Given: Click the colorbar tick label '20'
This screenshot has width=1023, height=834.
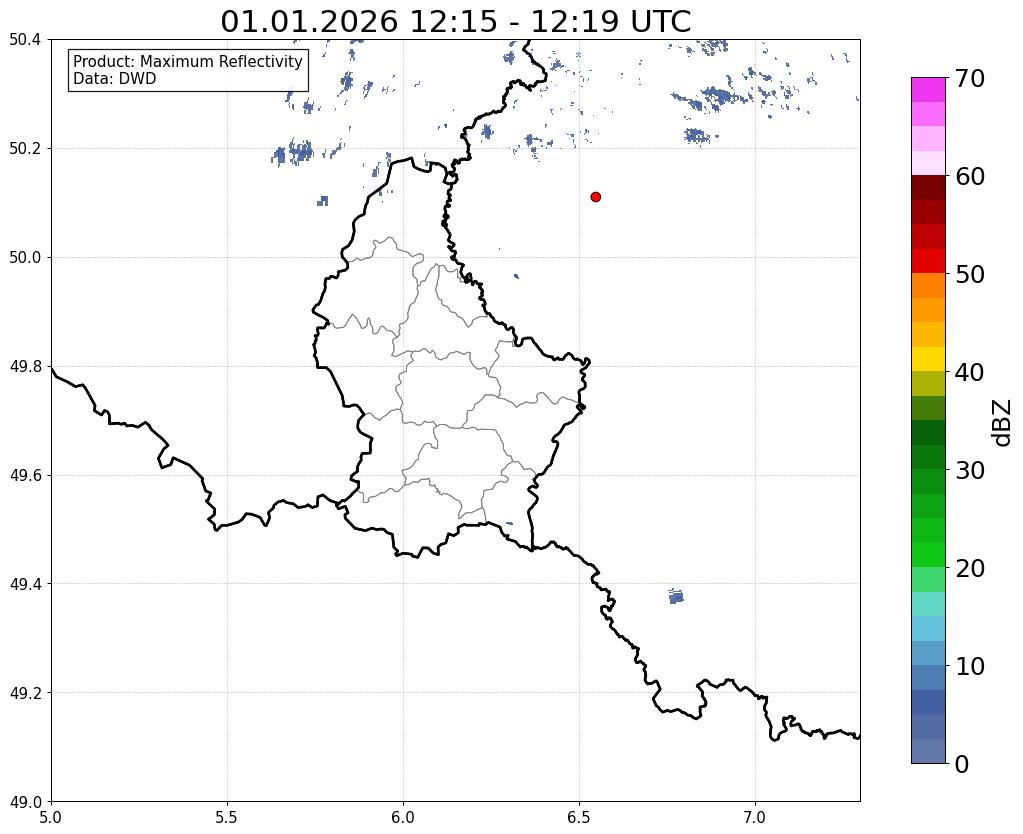Looking at the screenshot, I should click(x=970, y=568).
